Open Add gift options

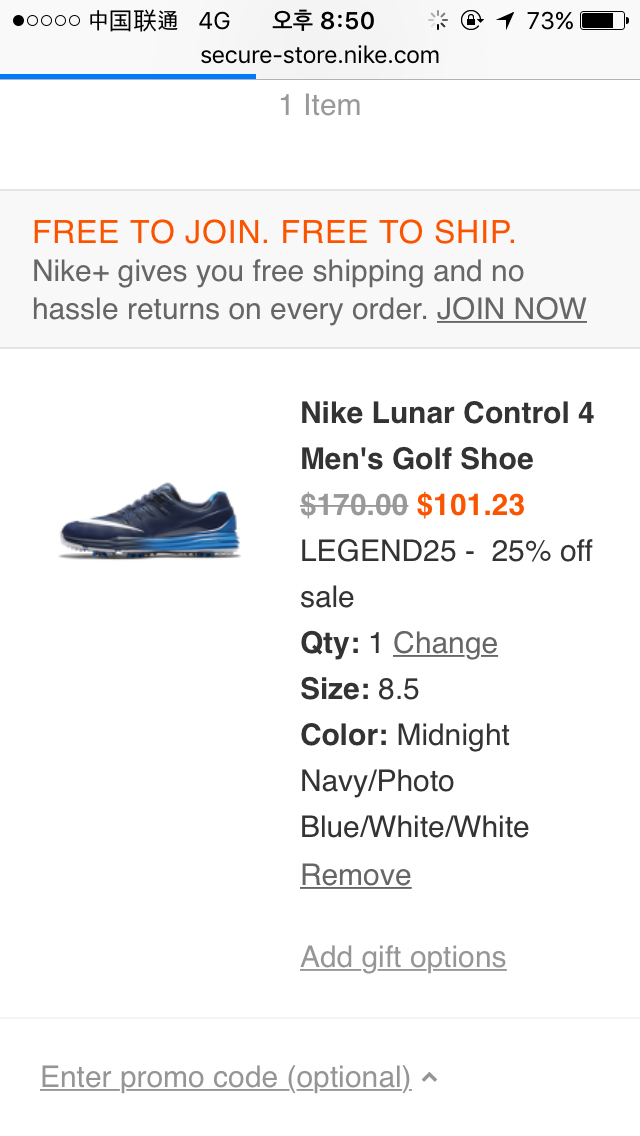tap(403, 957)
